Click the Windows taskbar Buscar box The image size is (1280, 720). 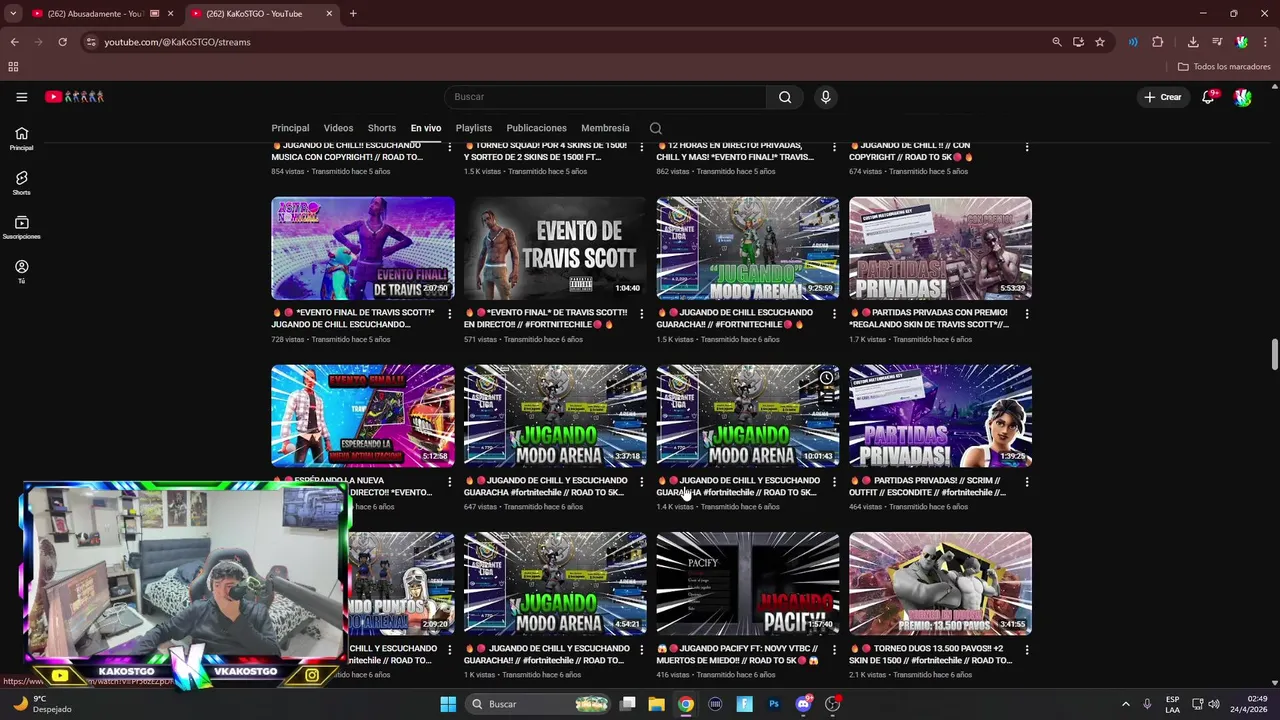click(538, 704)
